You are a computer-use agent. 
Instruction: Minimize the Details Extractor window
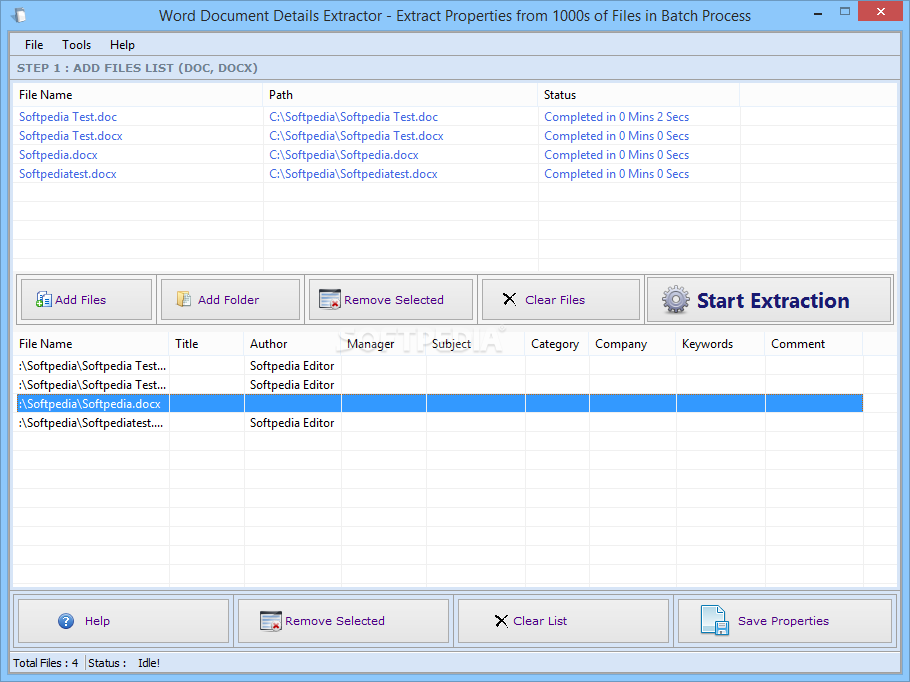pos(818,12)
